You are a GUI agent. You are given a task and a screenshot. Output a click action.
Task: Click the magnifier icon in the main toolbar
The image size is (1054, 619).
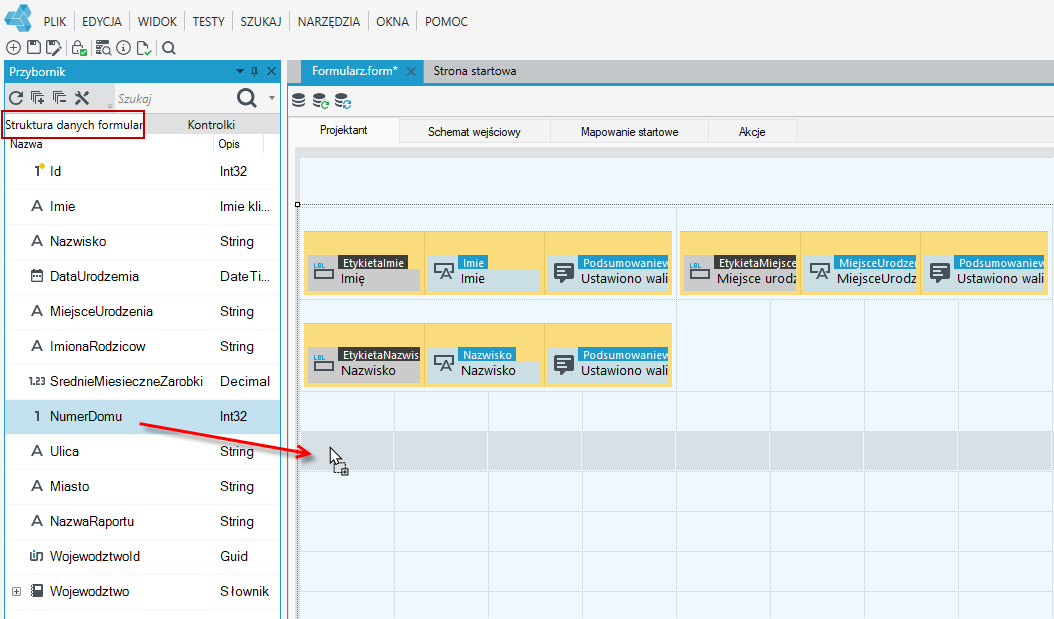169,48
